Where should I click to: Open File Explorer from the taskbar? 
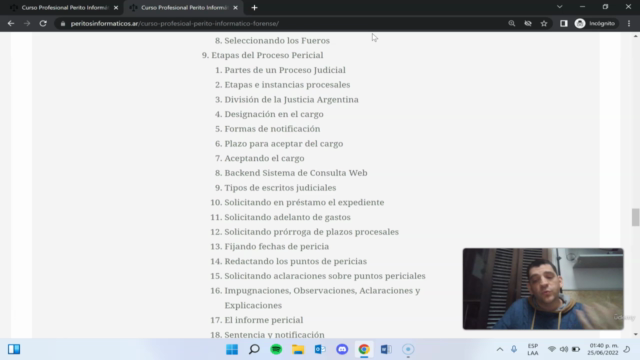(298, 349)
